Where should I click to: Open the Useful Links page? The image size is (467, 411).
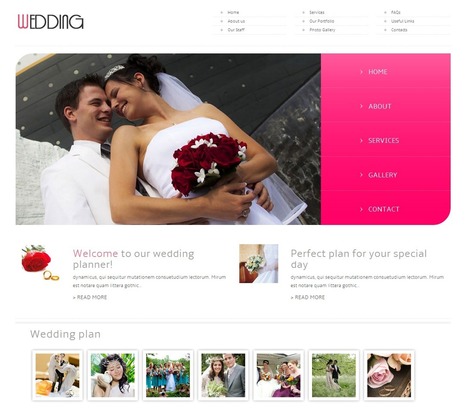(x=402, y=21)
